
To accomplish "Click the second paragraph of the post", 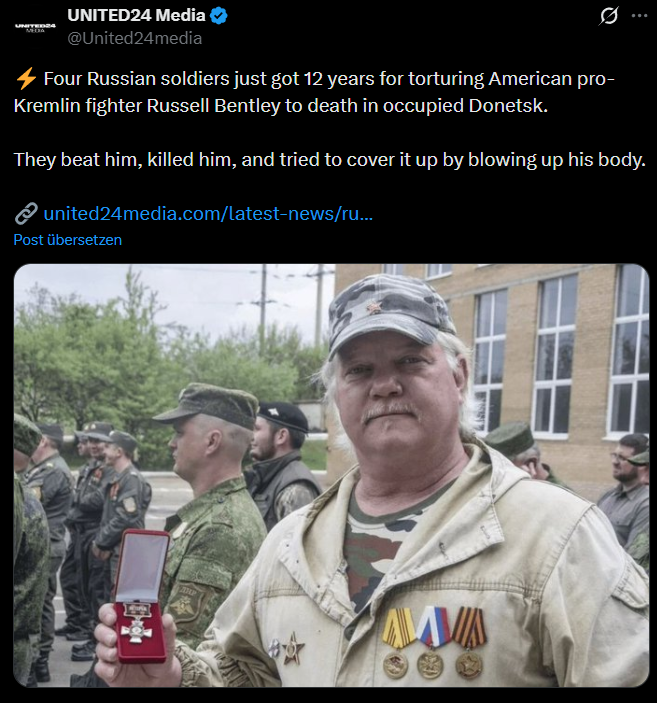I will point(330,160).
